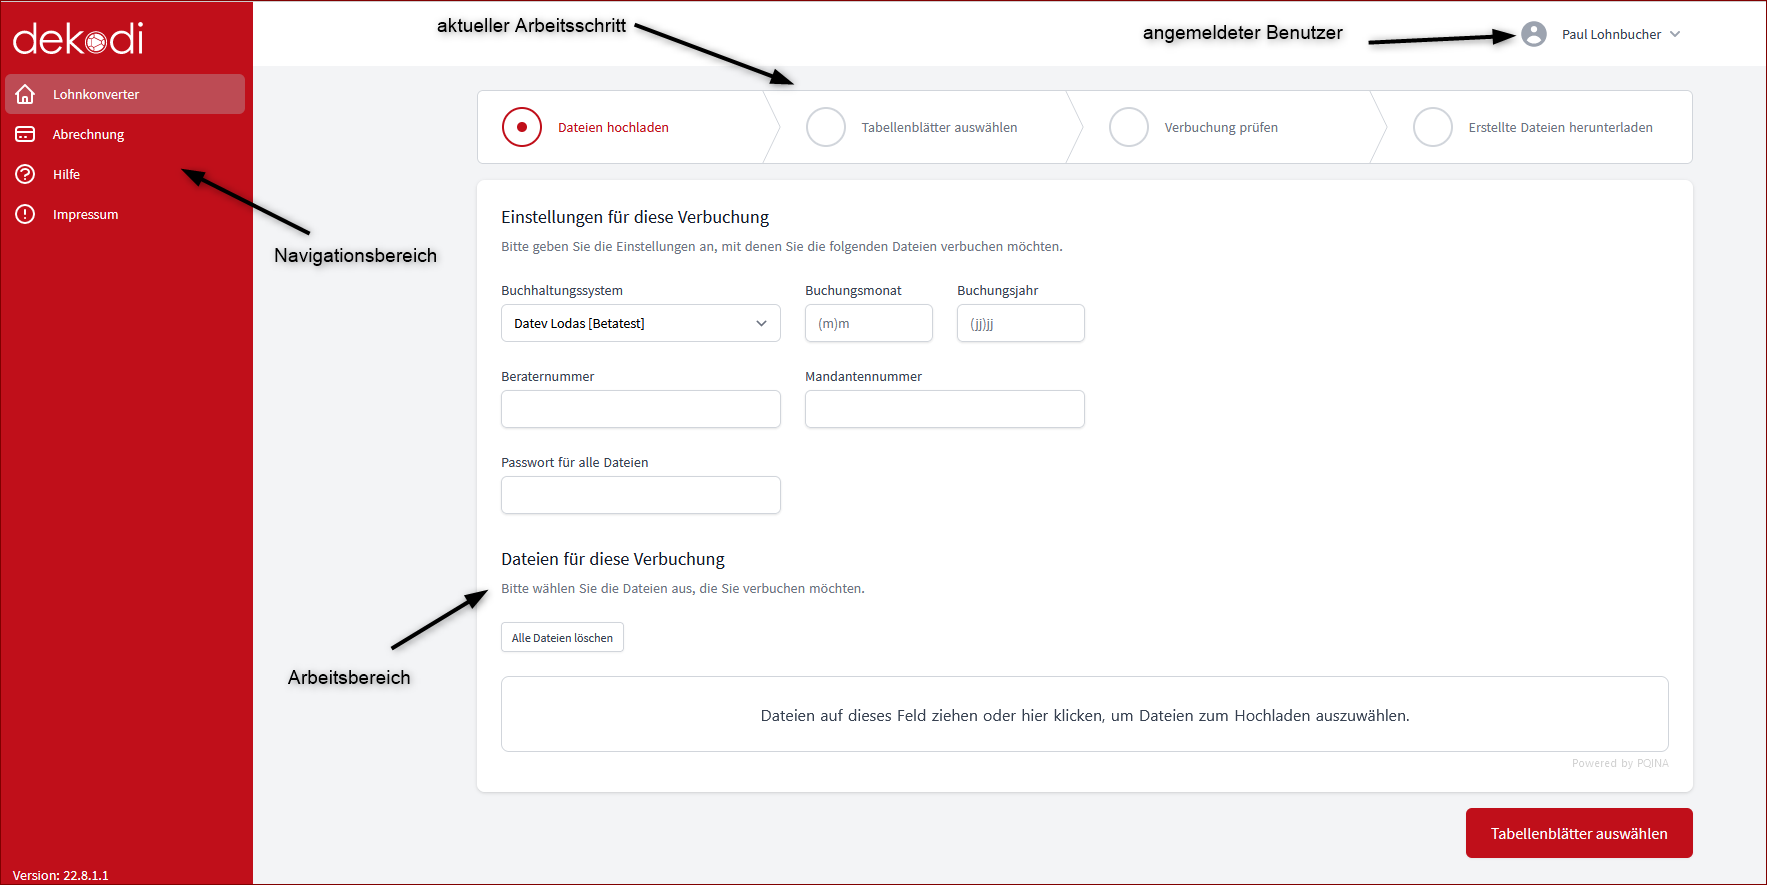Select the 'Tabellenblätter auswählen' step circle
Screen dimensions: 1767x885
click(x=826, y=127)
